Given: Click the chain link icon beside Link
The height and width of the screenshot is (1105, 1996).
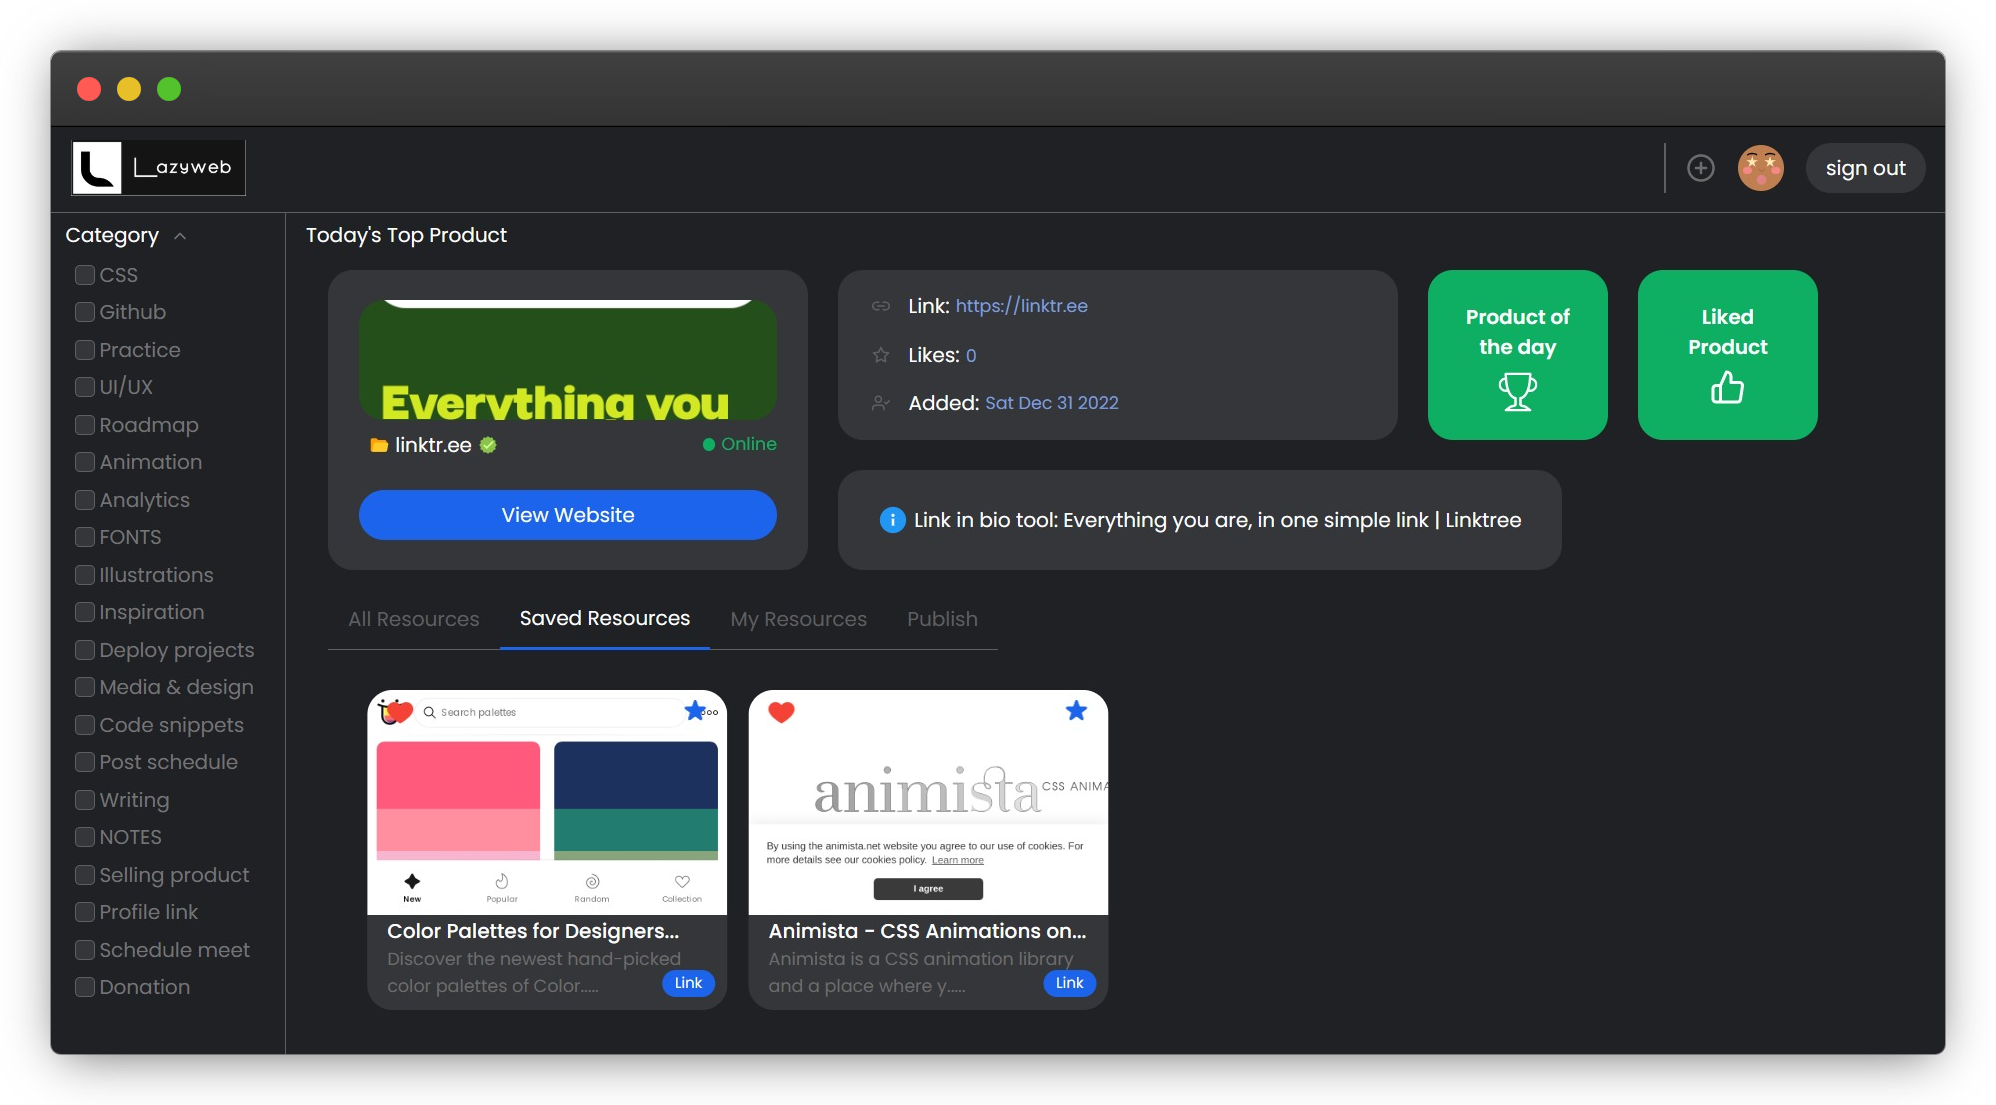Looking at the screenshot, I should click(x=880, y=306).
